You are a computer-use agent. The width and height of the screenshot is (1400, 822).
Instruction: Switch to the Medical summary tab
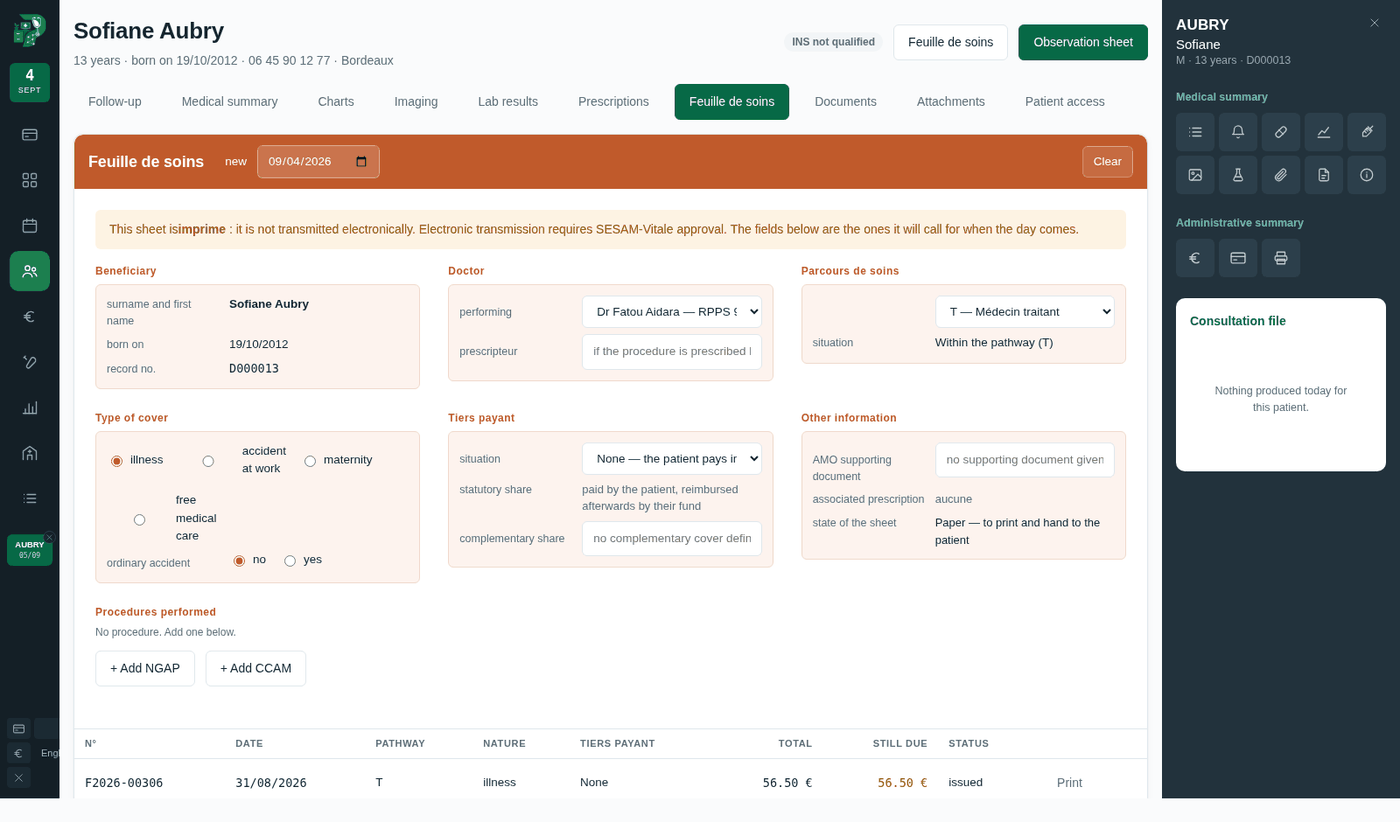pos(229,102)
